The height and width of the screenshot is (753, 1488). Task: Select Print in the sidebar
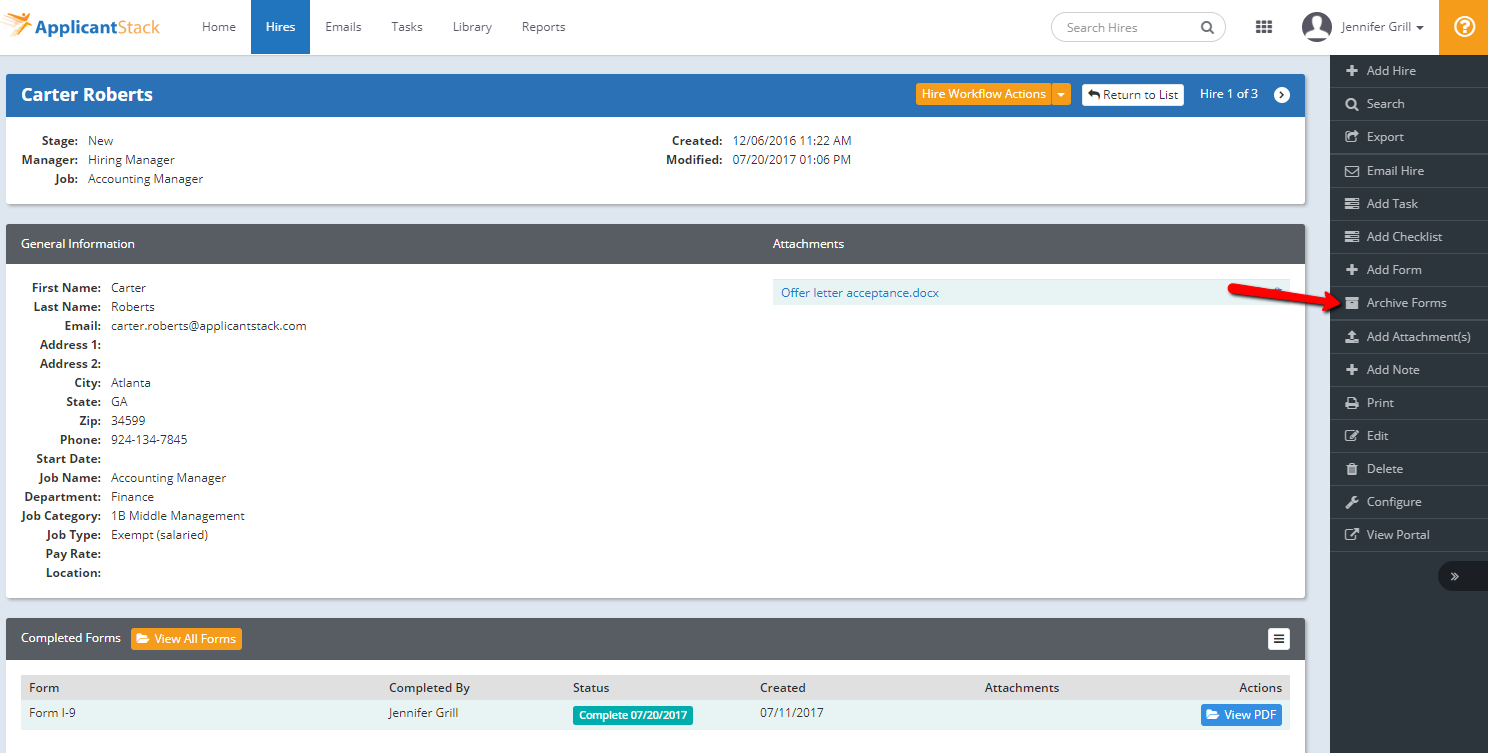click(1379, 403)
